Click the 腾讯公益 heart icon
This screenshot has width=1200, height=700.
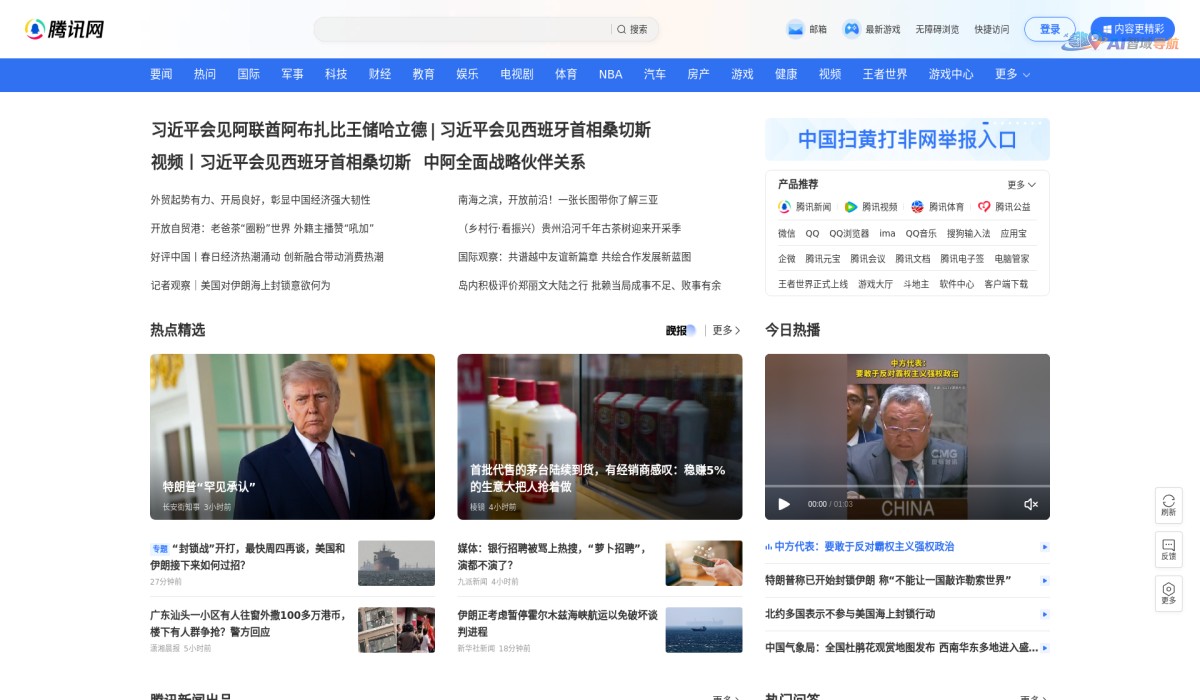tap(983, 207)
